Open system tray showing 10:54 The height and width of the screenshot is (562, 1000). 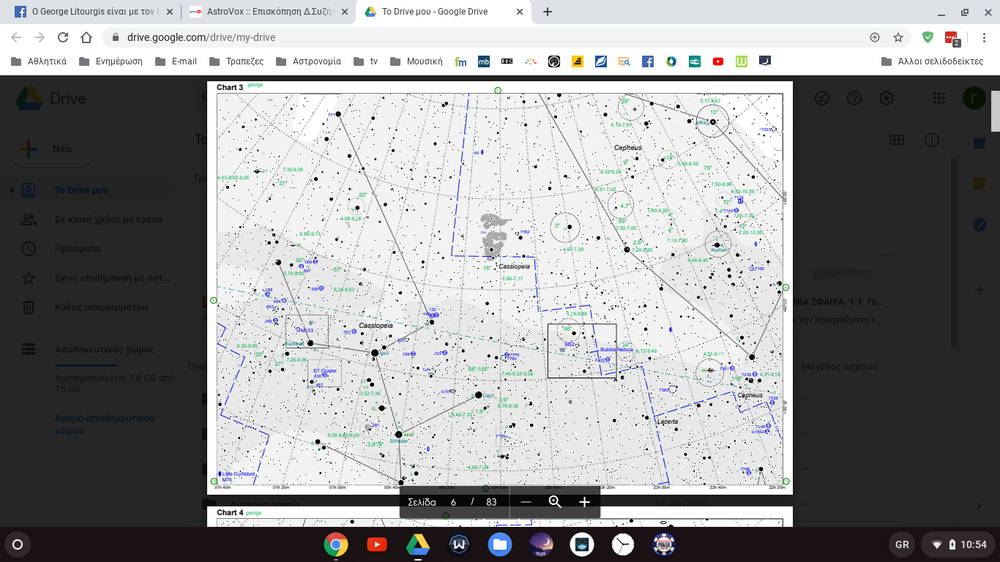coord(957,544)
